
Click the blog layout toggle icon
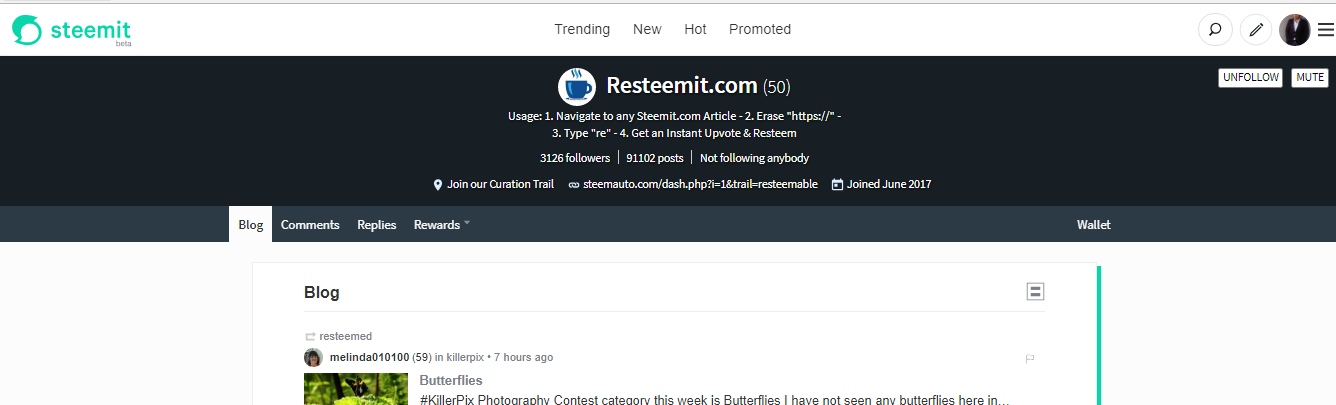pos(1036,292)
